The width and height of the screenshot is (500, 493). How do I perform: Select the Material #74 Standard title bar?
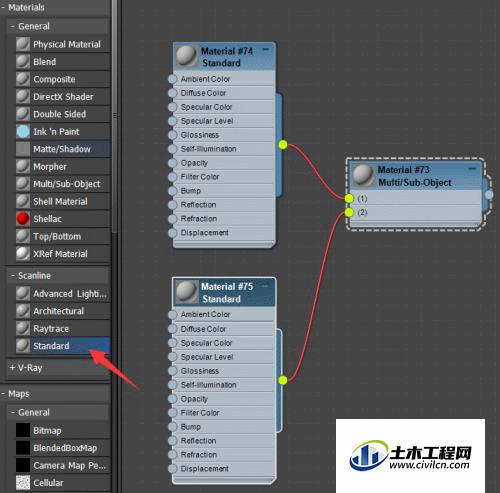[x=224, y=56]
